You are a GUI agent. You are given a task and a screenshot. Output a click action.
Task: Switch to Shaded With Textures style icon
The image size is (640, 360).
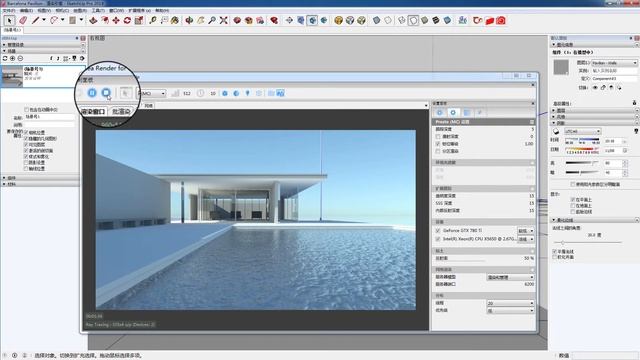pos(436,20)
